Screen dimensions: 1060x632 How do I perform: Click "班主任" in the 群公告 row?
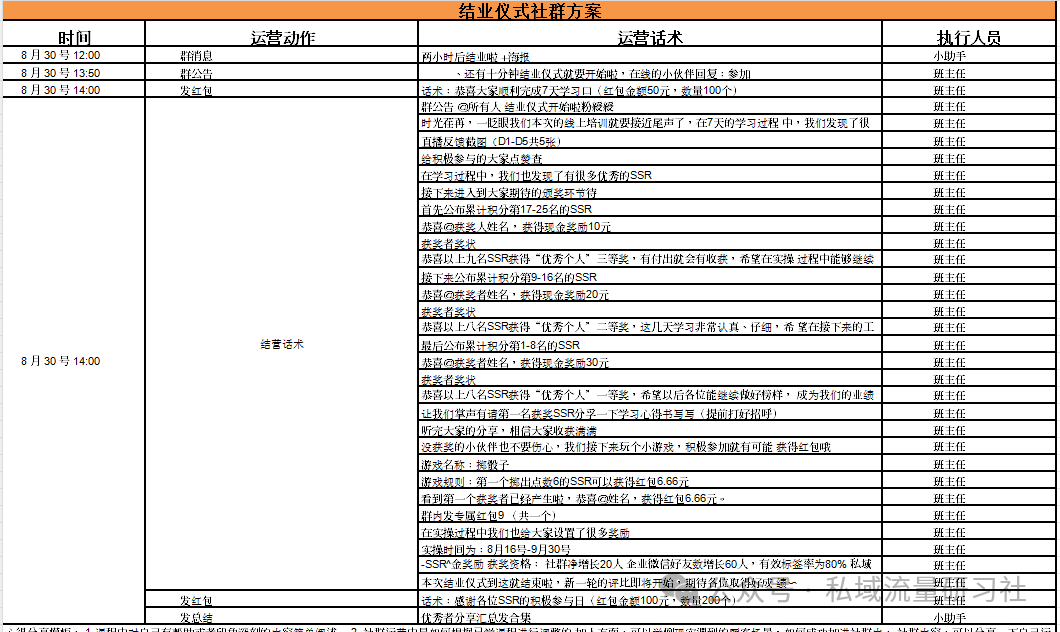(x=949, y=74)
